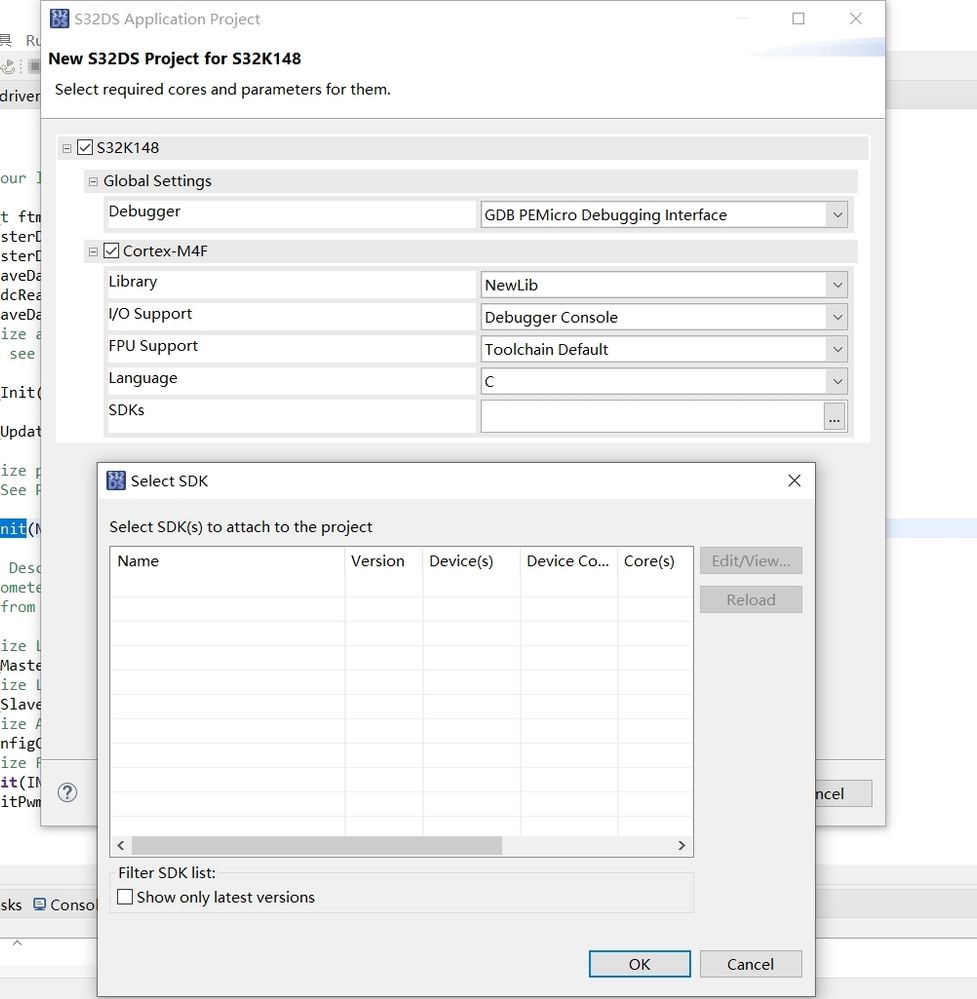The width and height of the screenshot is (977, 999).
Task: Click the SDK list scroll left arrow
Action: pos(121,845)
